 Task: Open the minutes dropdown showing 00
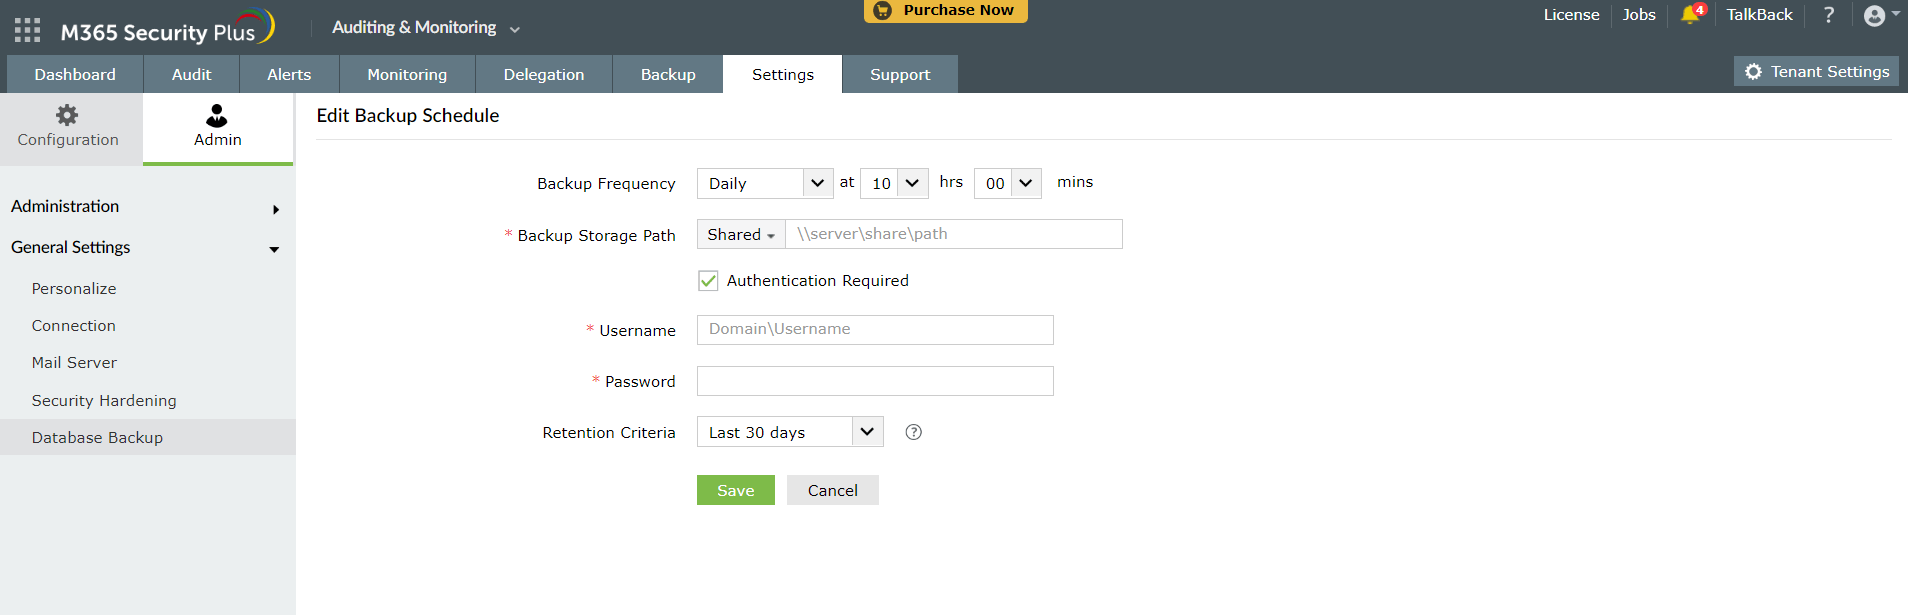(1008, 183)
